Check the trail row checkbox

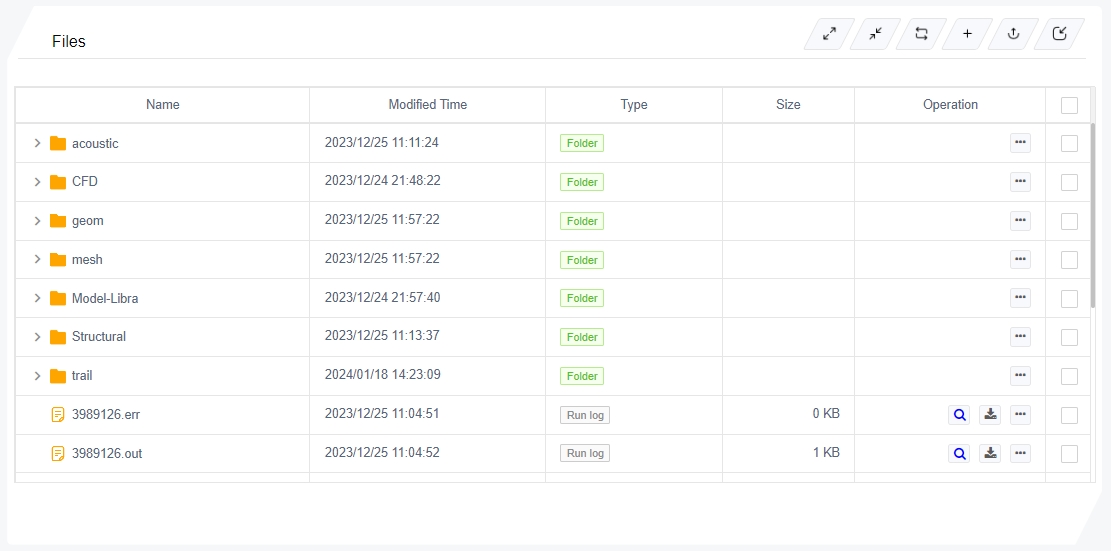[1069, 376]
